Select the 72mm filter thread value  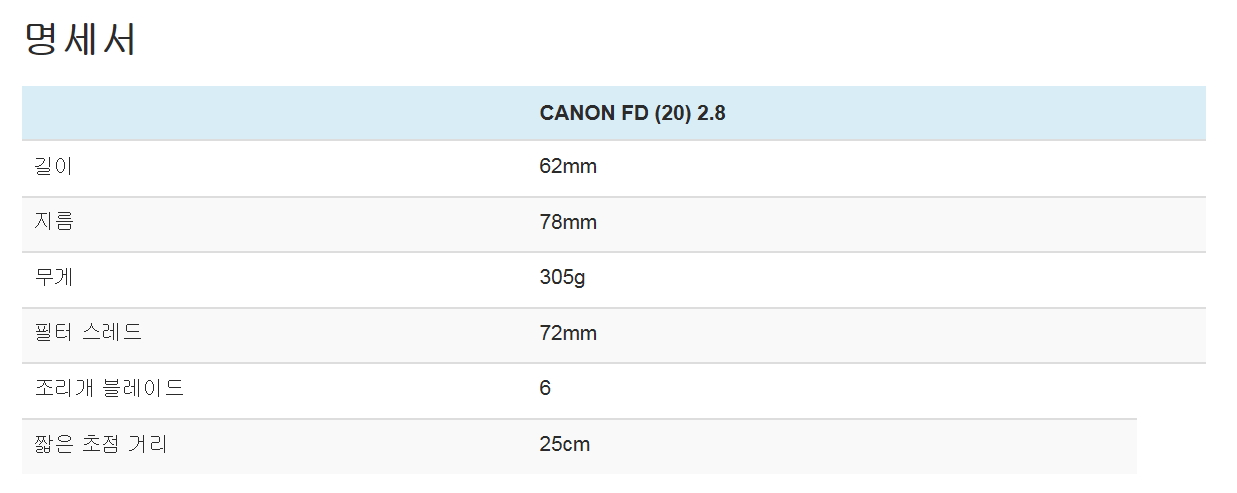click(x=567, y=333)
